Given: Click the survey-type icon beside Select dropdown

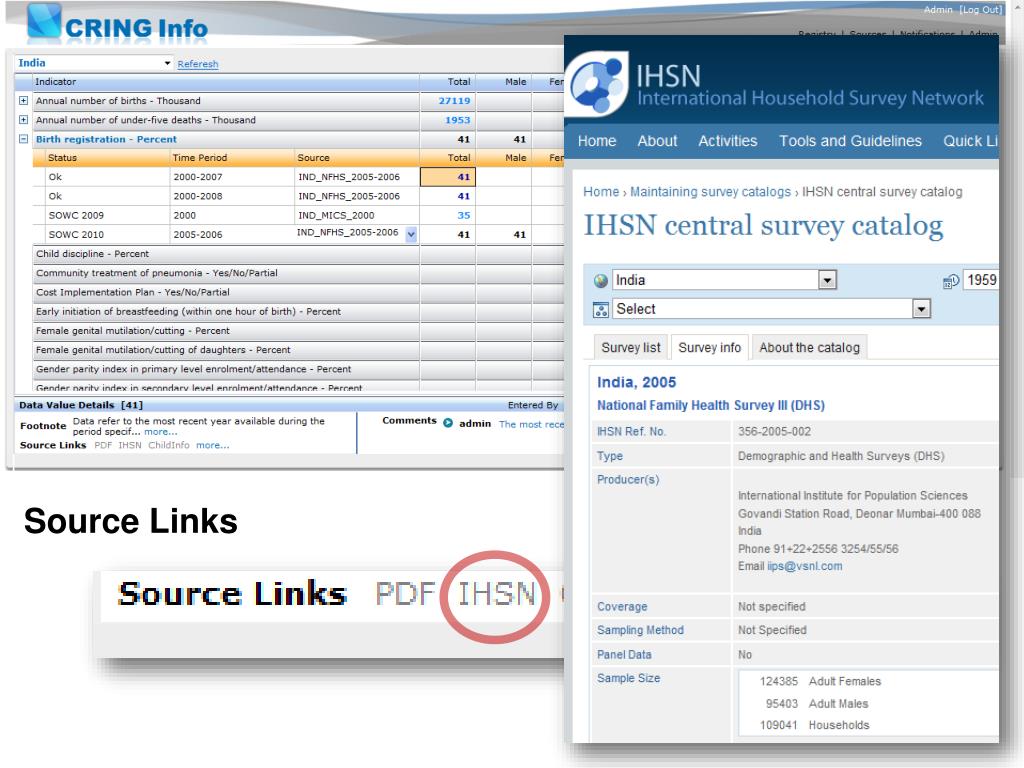Looking at the screenshot, I should tap(601, 310).
